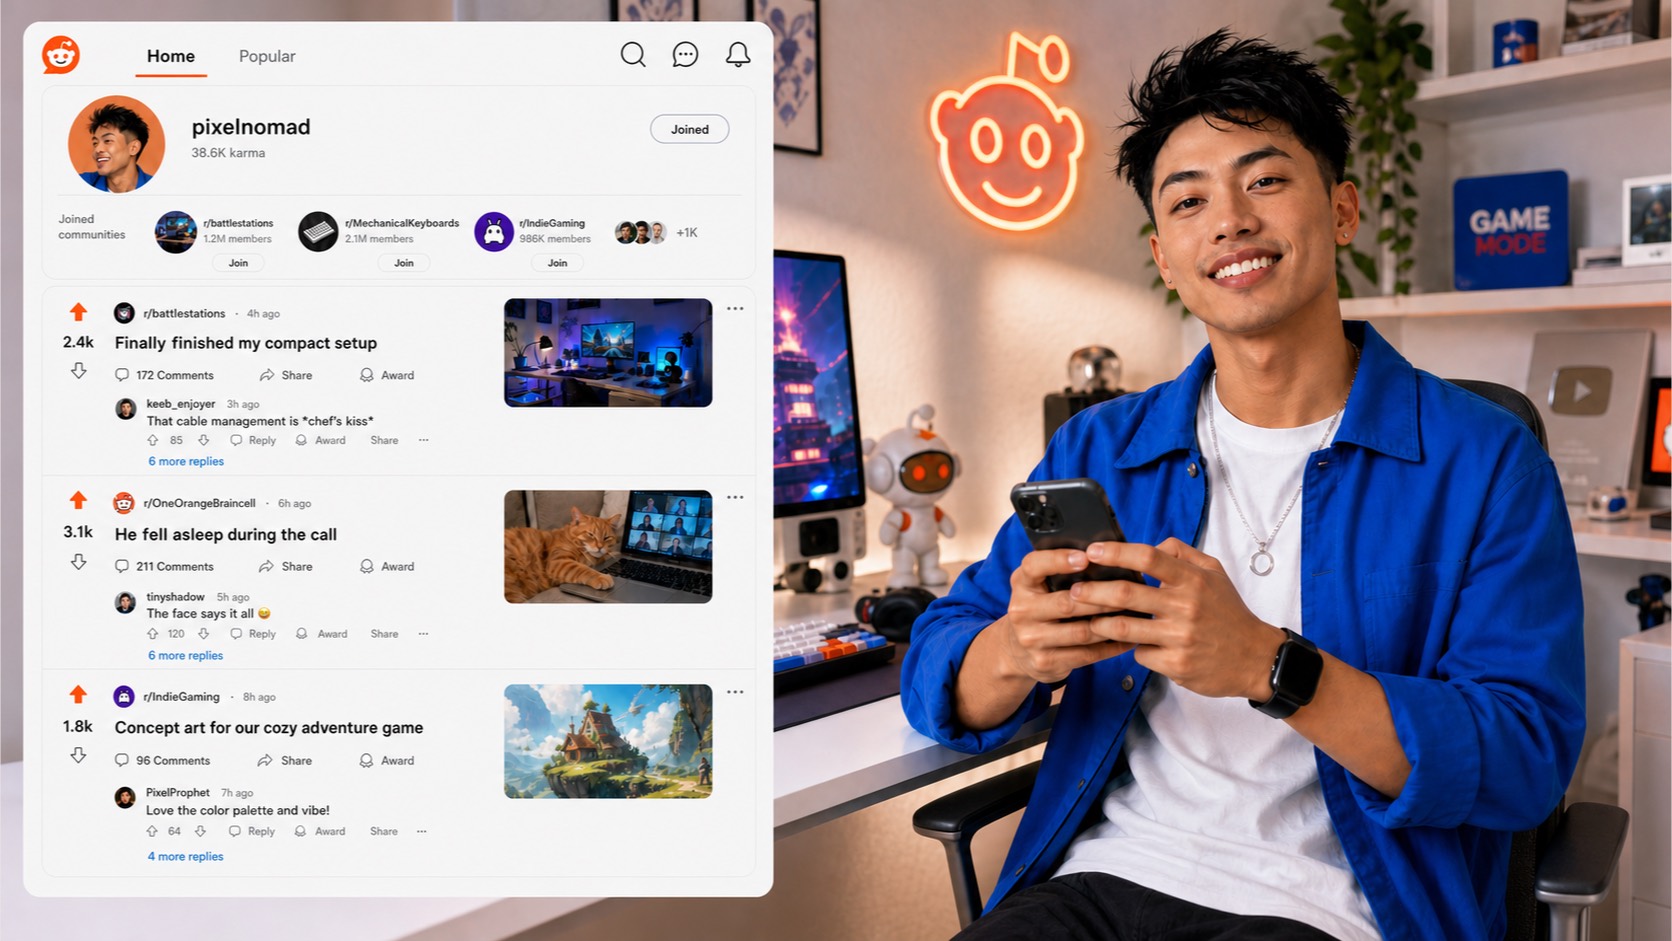Open tinyshadow's user profile

(x=175, y=597)
